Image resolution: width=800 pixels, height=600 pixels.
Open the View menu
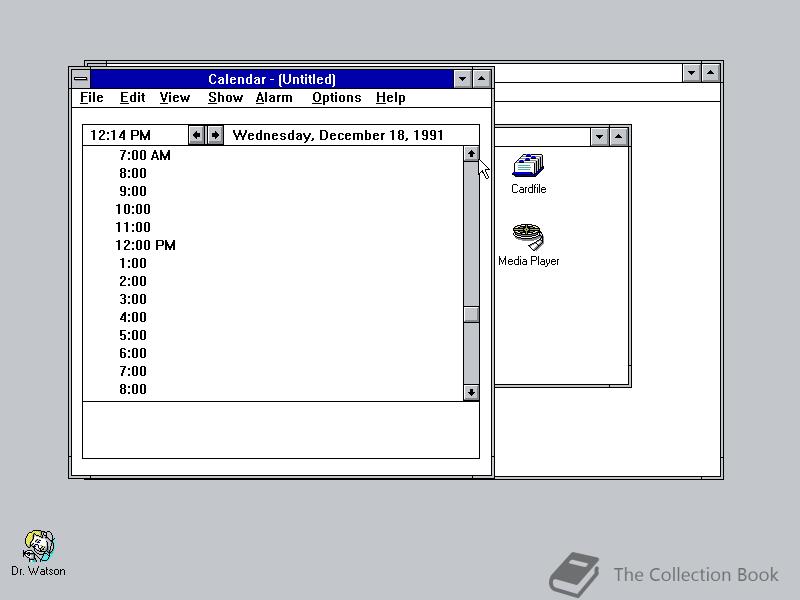coord(174,97)
